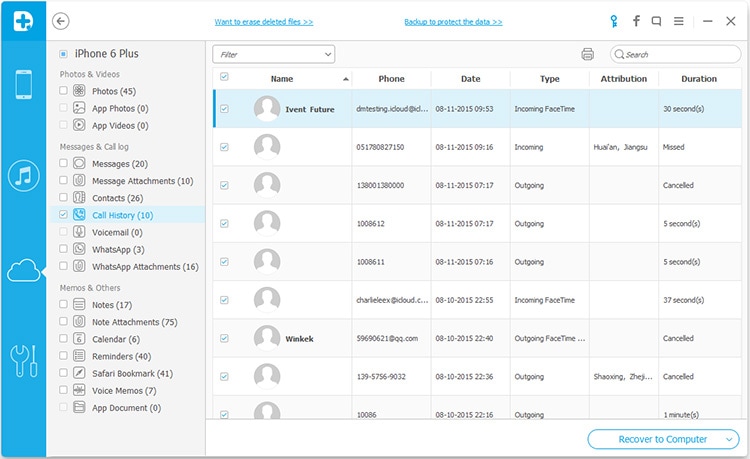Screen dimensions: 750x459
Task: Click the Phone column header
Action: tap(391, 79)
